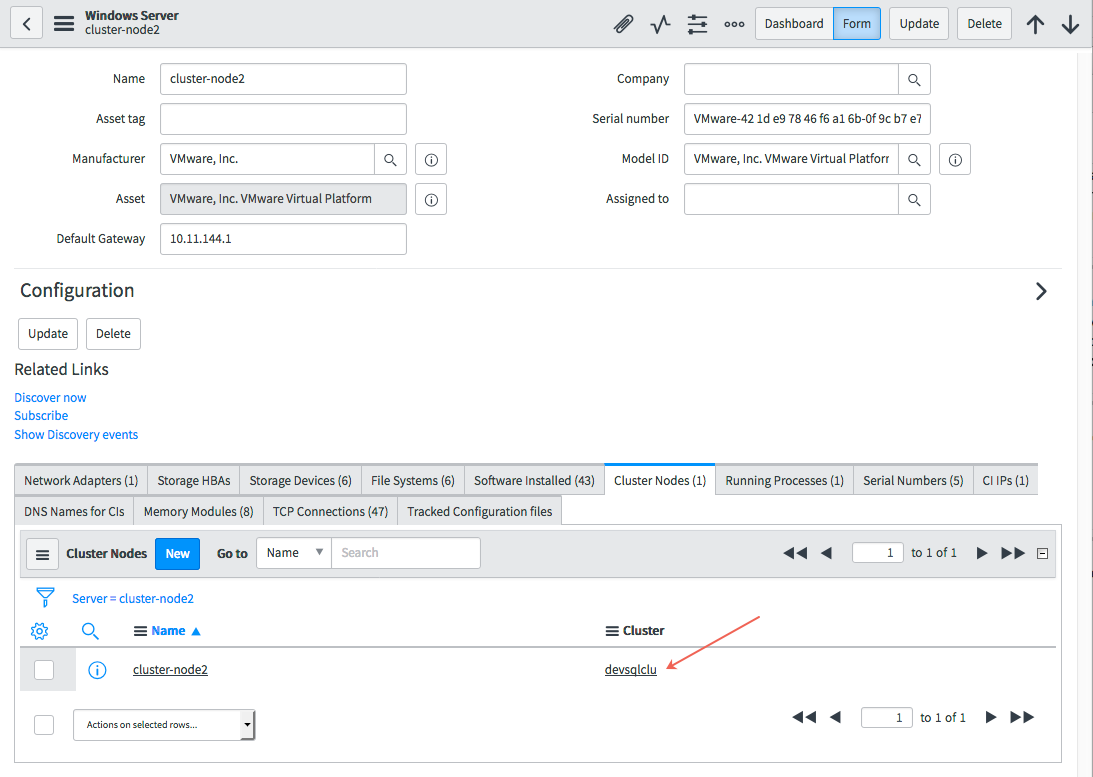Viewport: 1093px width, 777px height.
Task: Expand the Configuration section chevron
Action: 1041,291
